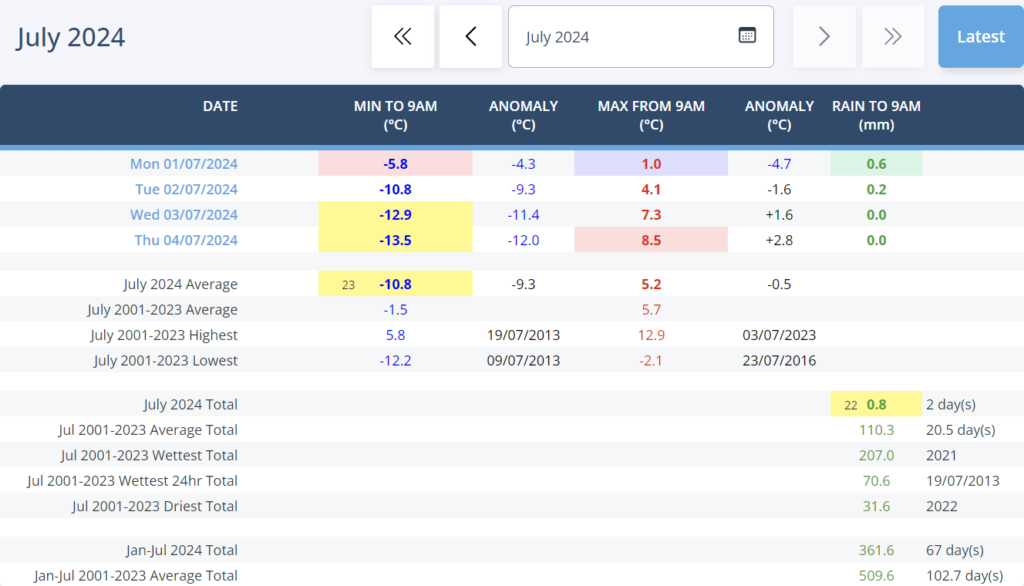The height and width of the screenshot is (586, 1024).
Task: Click the MIN TO 9AM column header
Action: [395, 115]
